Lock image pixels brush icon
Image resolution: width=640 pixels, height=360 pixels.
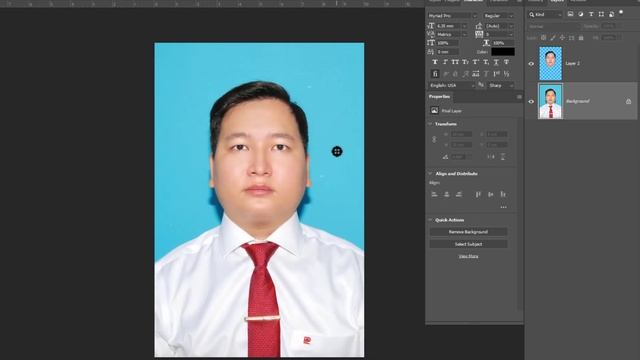(553, 38)
